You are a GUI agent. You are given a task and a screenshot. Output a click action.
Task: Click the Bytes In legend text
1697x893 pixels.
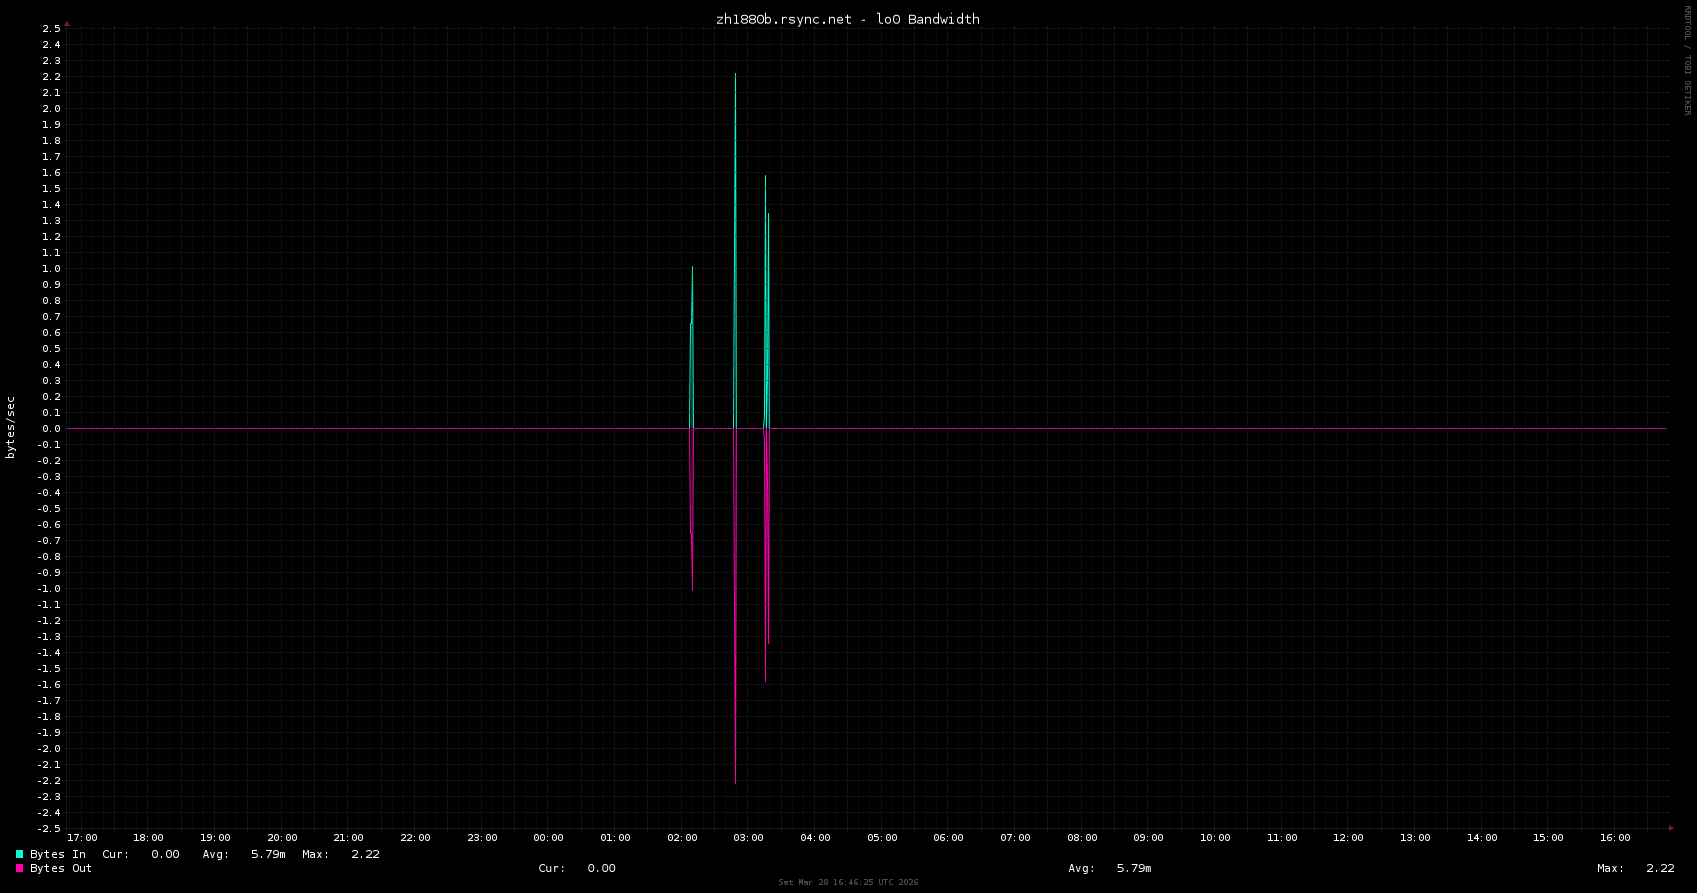click(58, 854)
